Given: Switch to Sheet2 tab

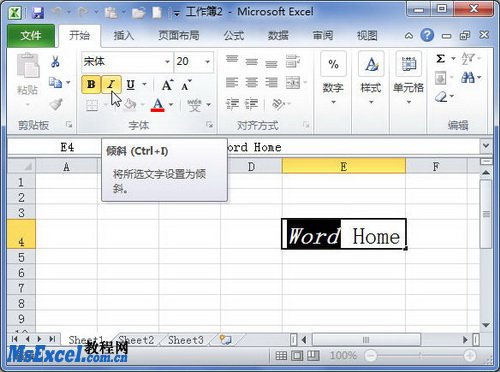Looking at the screenshot, I should [x=136, y=340].
